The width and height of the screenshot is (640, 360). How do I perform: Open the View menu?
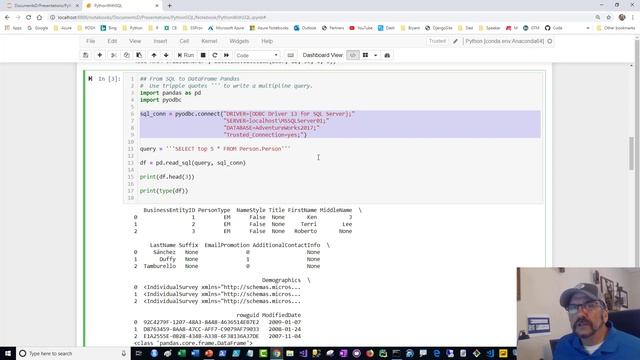click(135, 41)
